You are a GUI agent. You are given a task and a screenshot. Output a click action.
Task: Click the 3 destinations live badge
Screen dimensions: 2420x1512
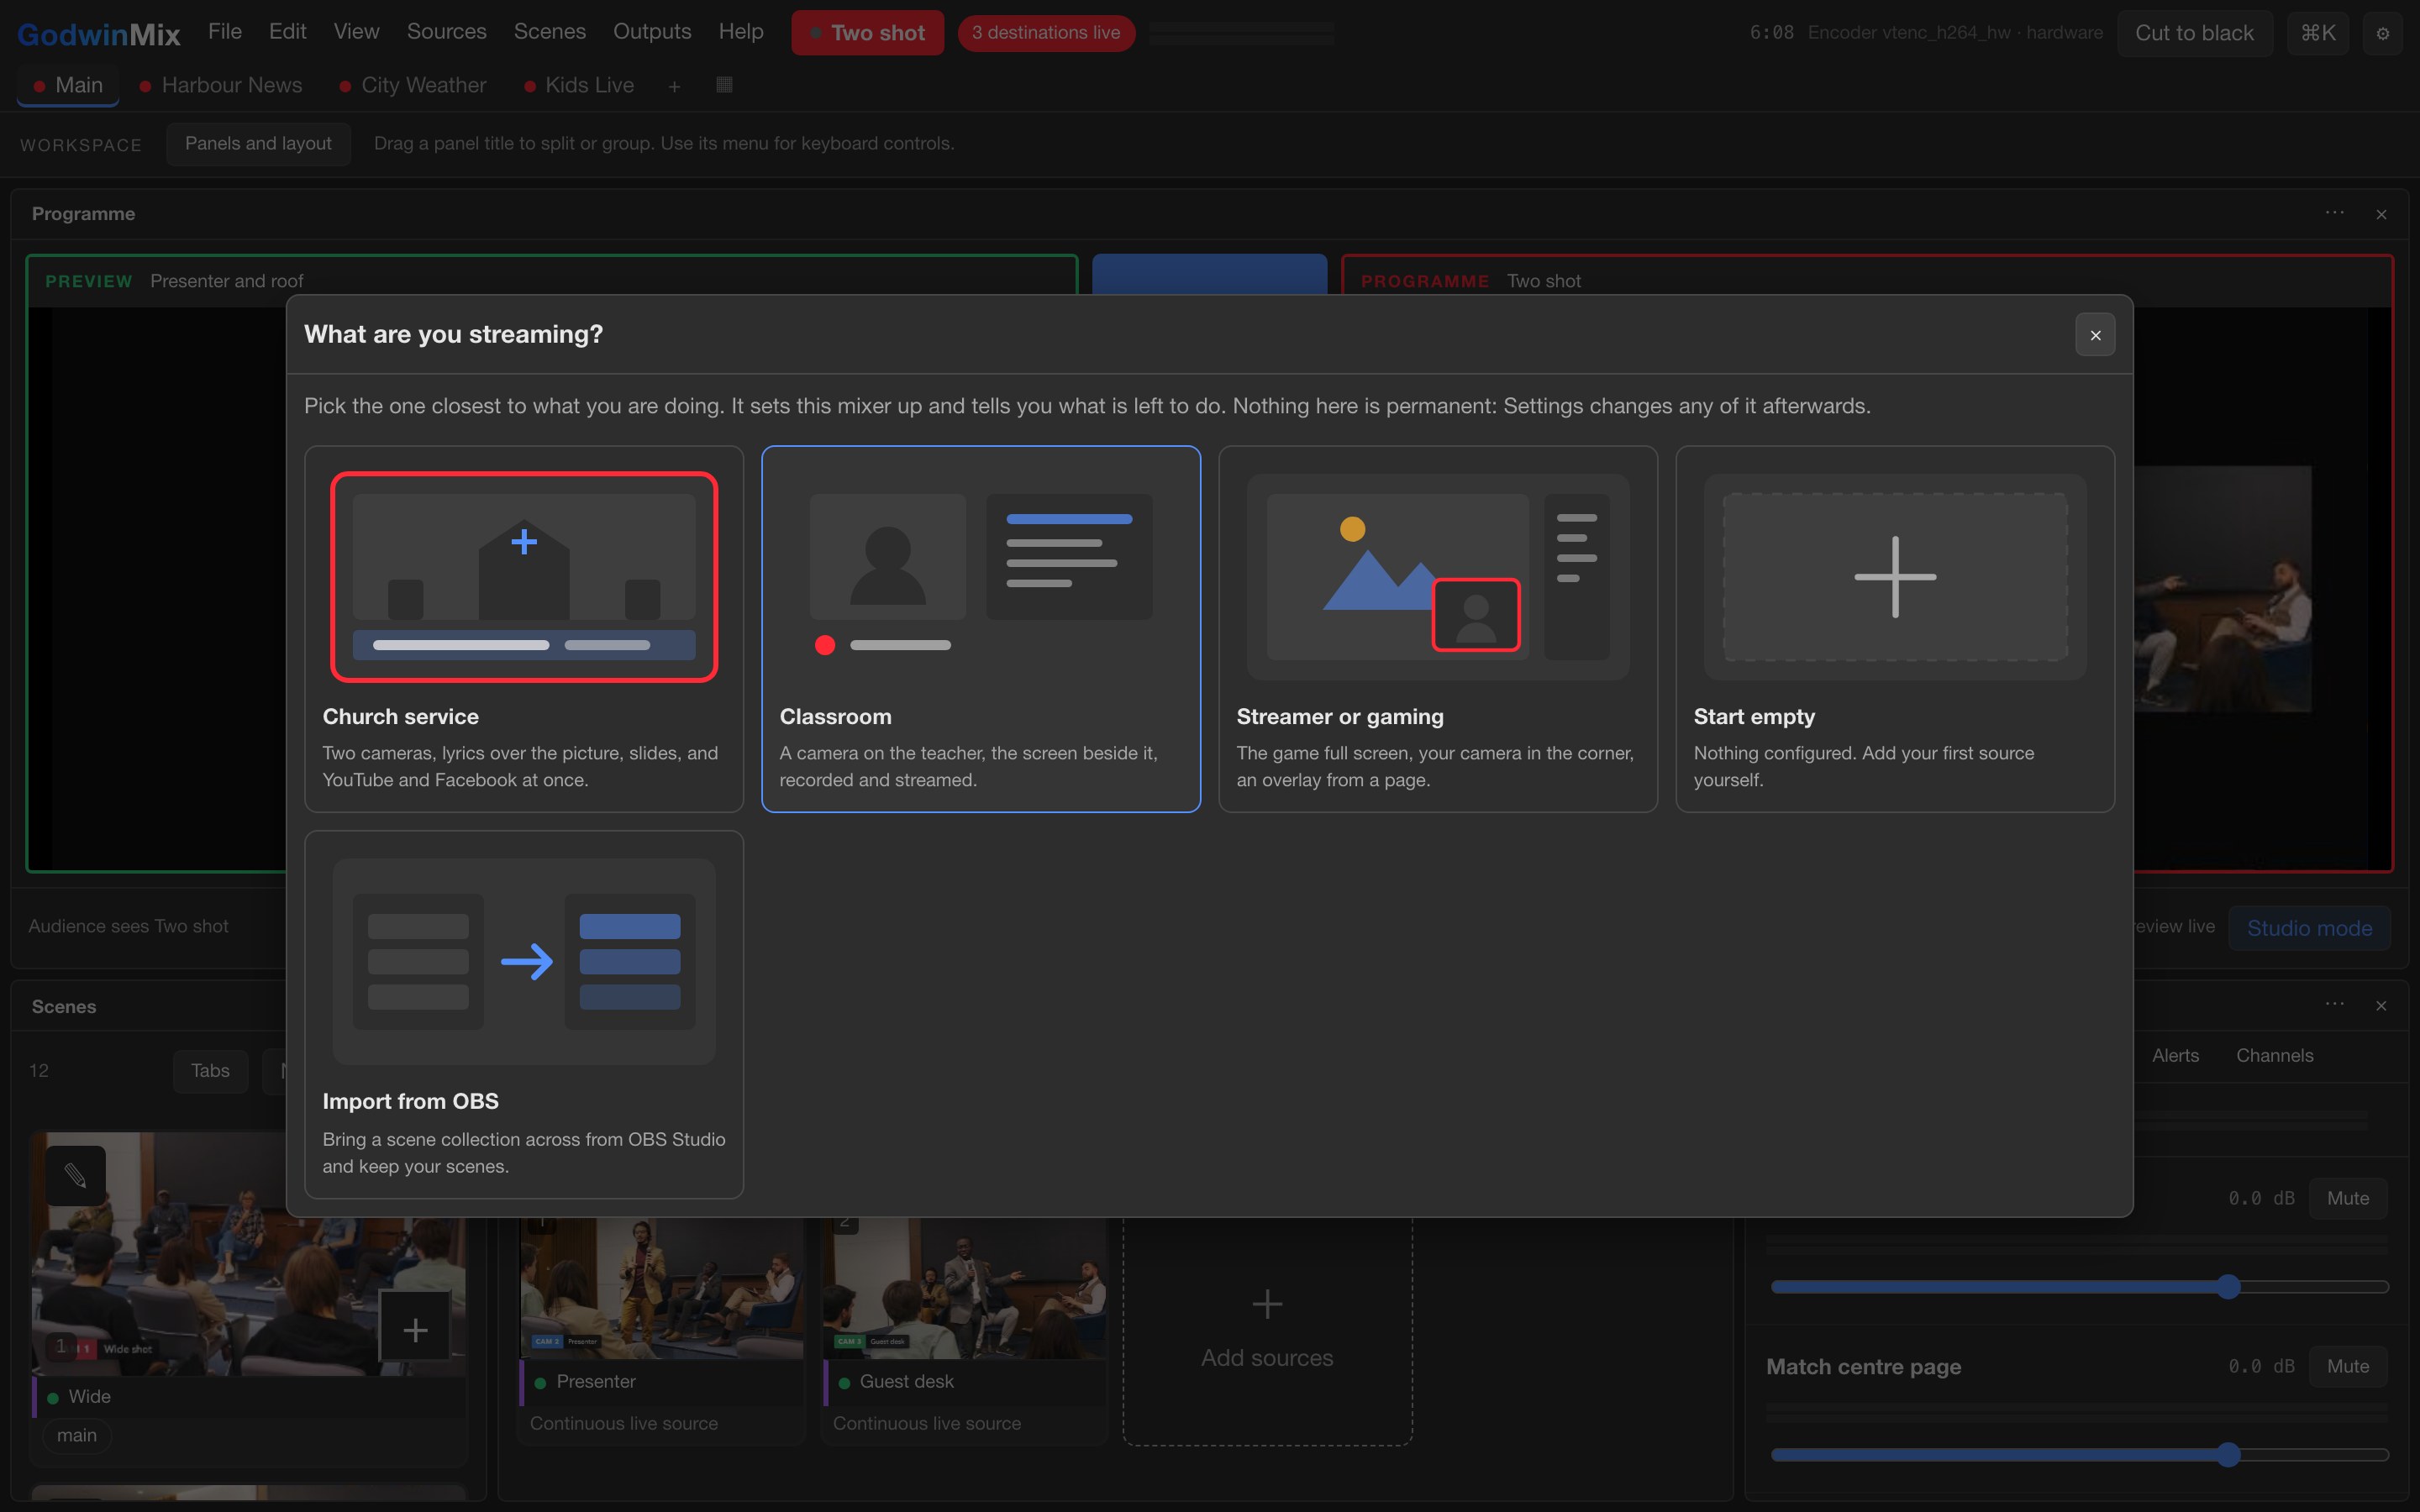coord(1046,33)
